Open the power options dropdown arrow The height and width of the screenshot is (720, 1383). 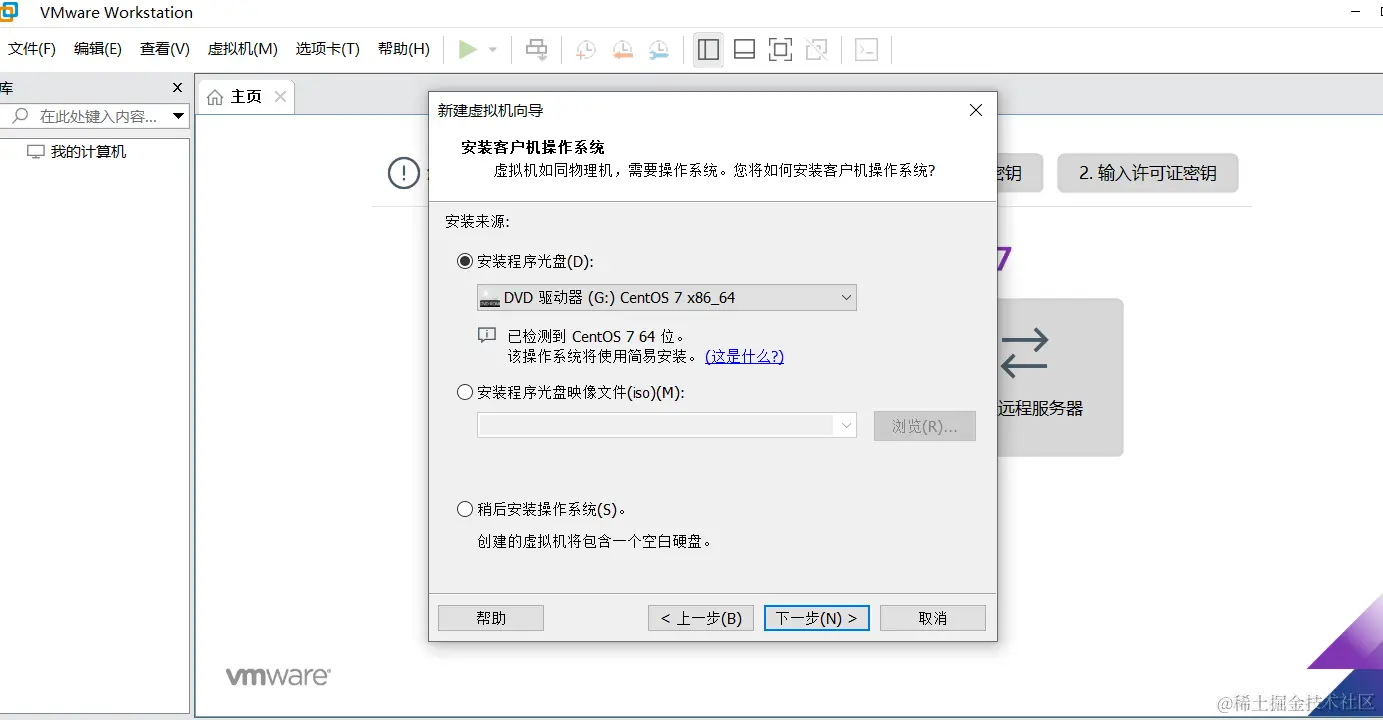[493, 49]
